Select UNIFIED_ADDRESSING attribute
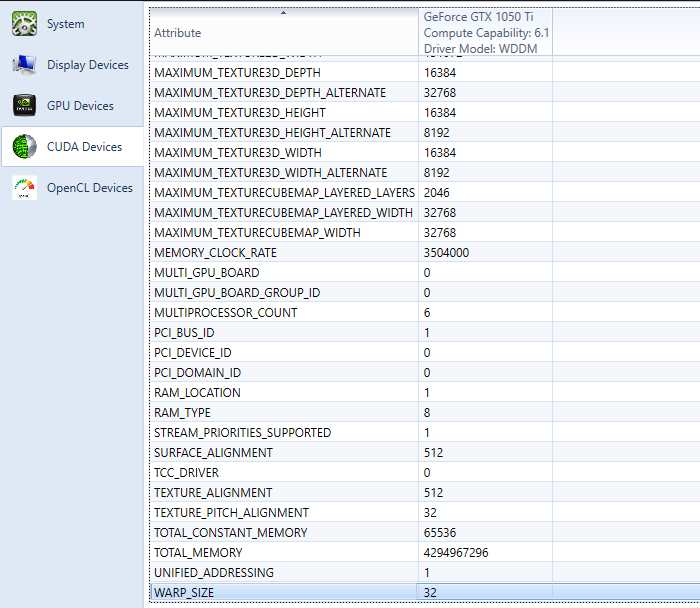The width and height of the screenshot is (700, 608). (x=214, y=573)
